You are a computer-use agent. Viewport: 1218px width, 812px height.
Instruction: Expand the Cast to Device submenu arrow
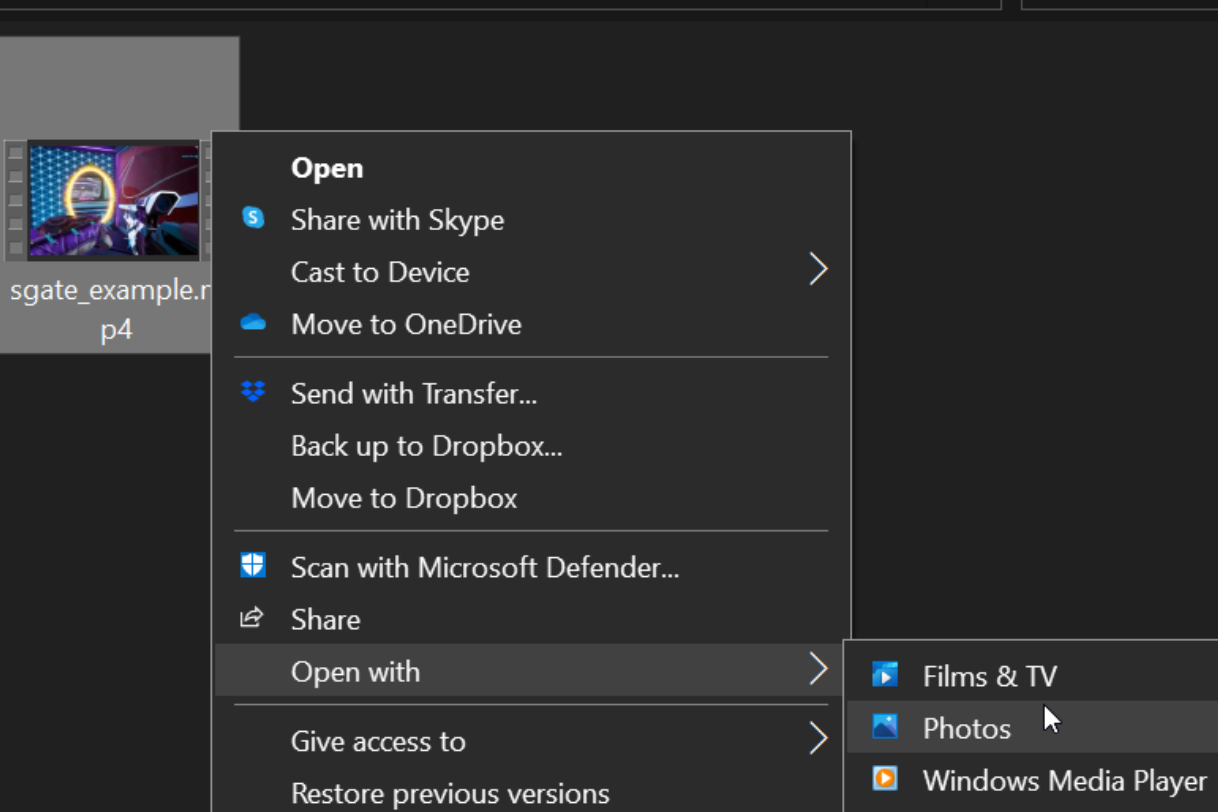pos(818,269)
